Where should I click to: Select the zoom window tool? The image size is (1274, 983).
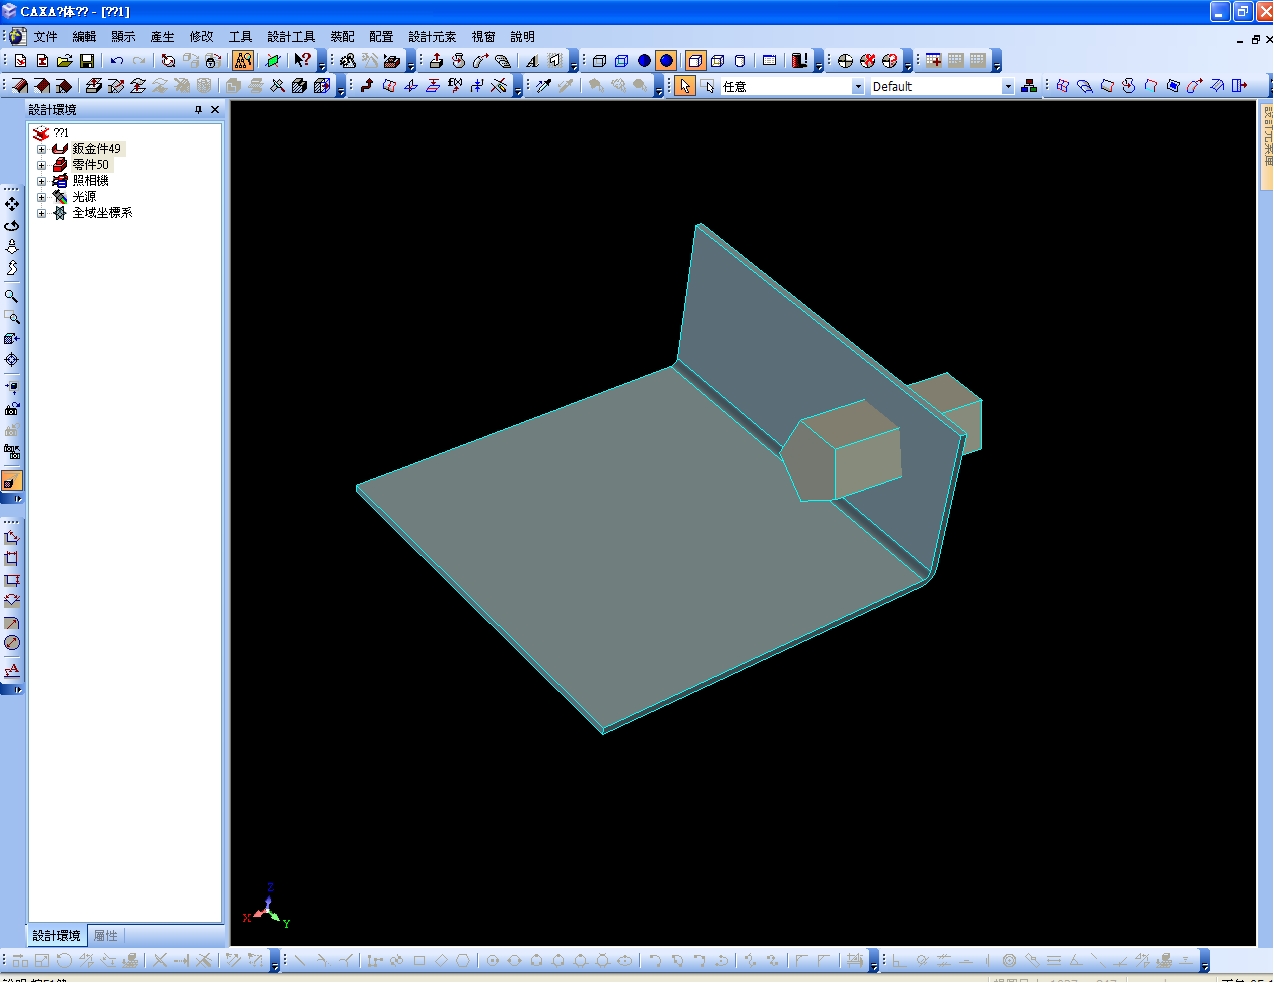(x=12, y=318)
